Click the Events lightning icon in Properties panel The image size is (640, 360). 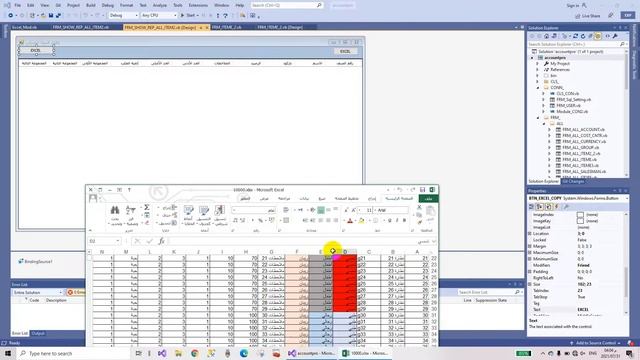(557, 207)
